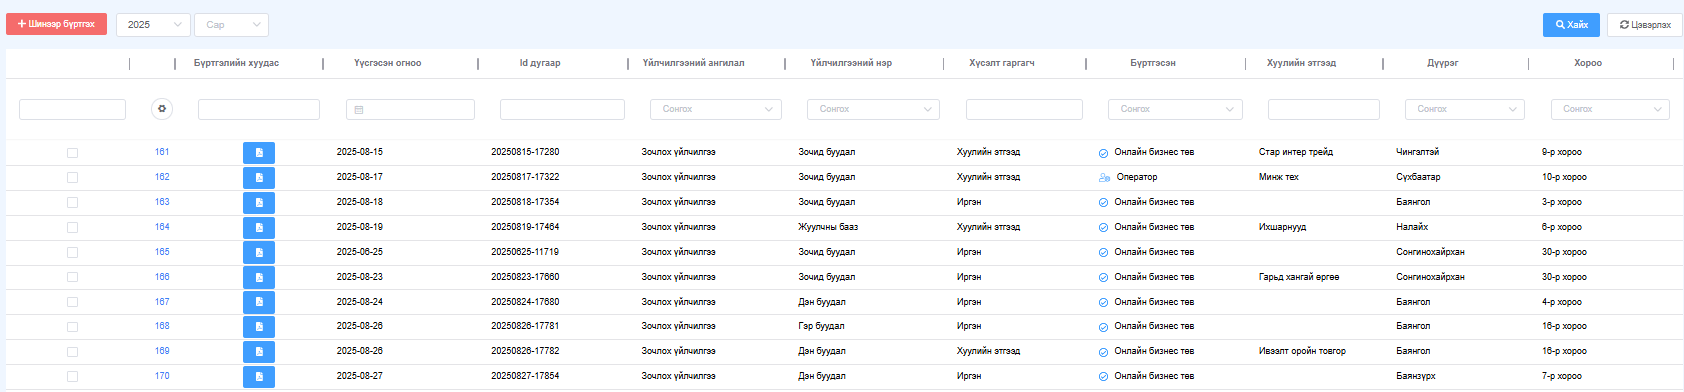Click calendar icon in date filter field
The width and height of the screenshot is (1684, 392).
(359, 110)
